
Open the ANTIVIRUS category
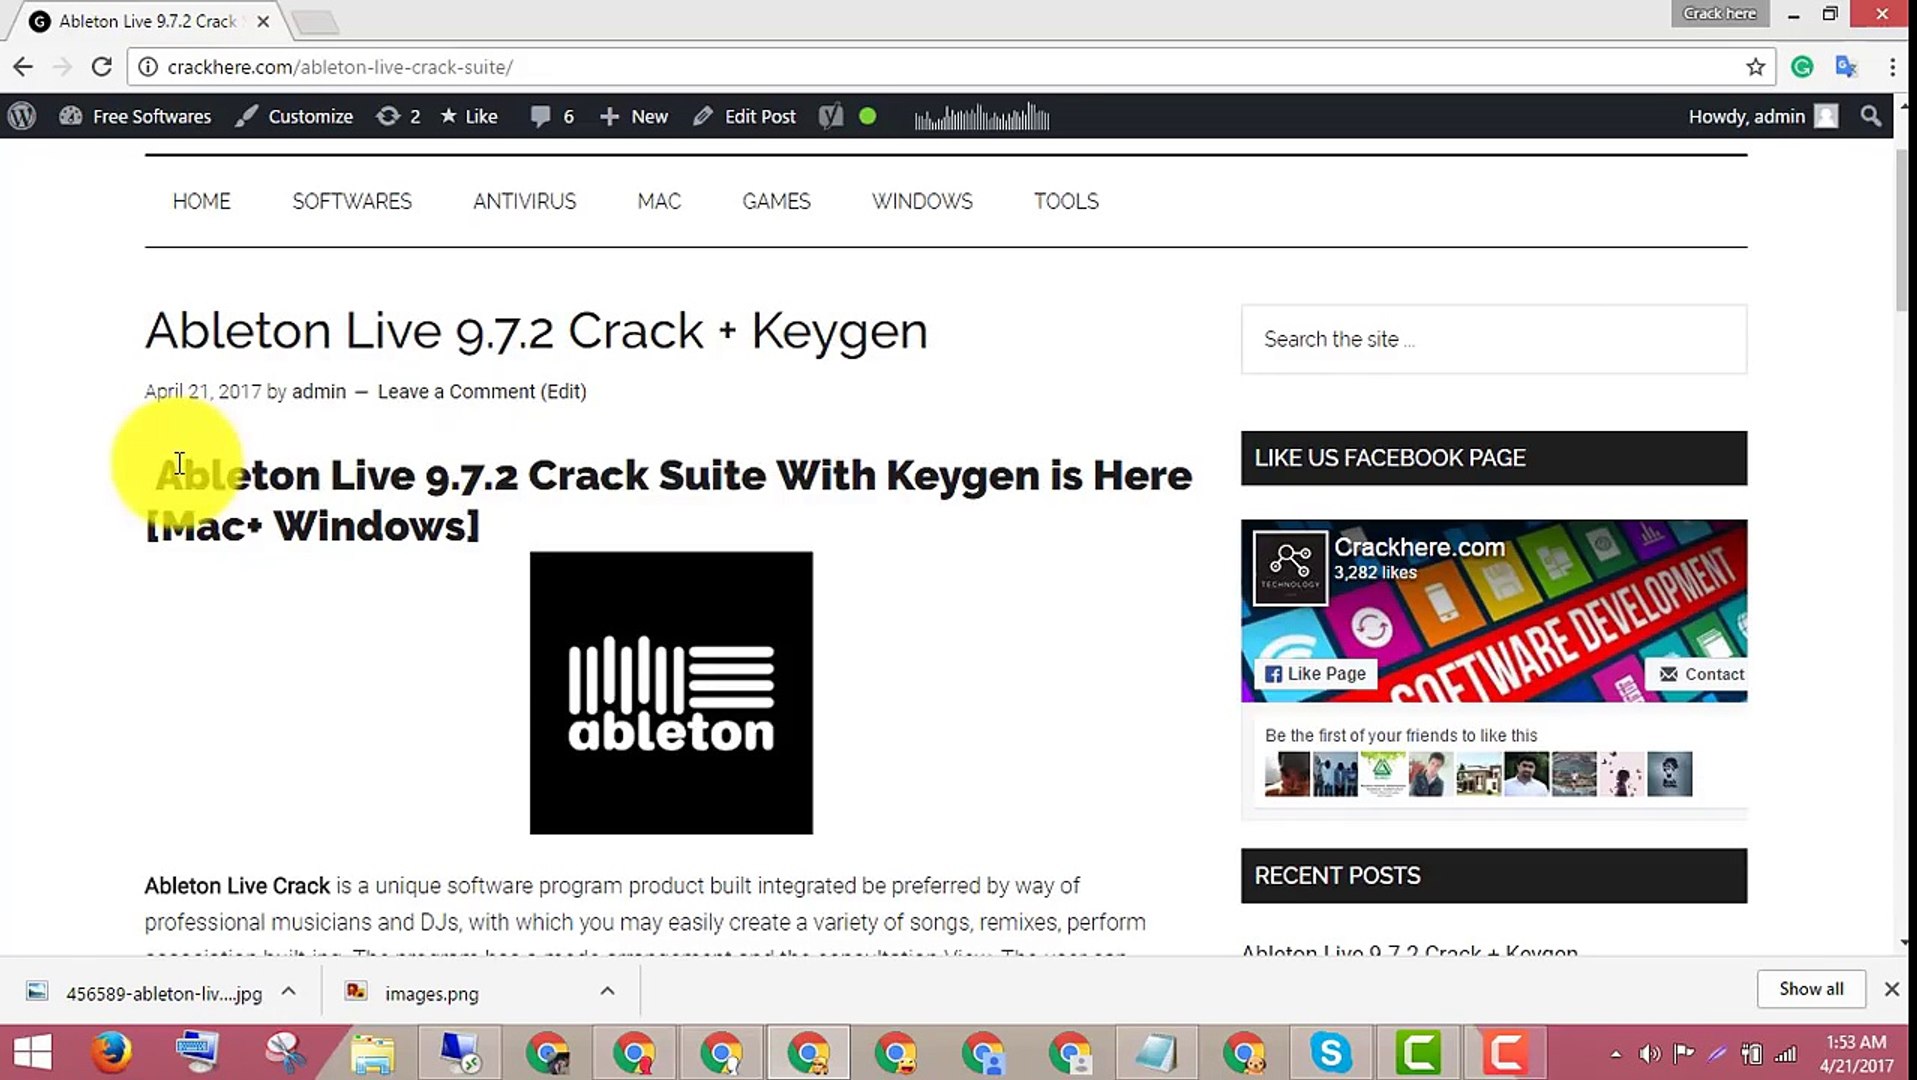[x=524, y=201]
